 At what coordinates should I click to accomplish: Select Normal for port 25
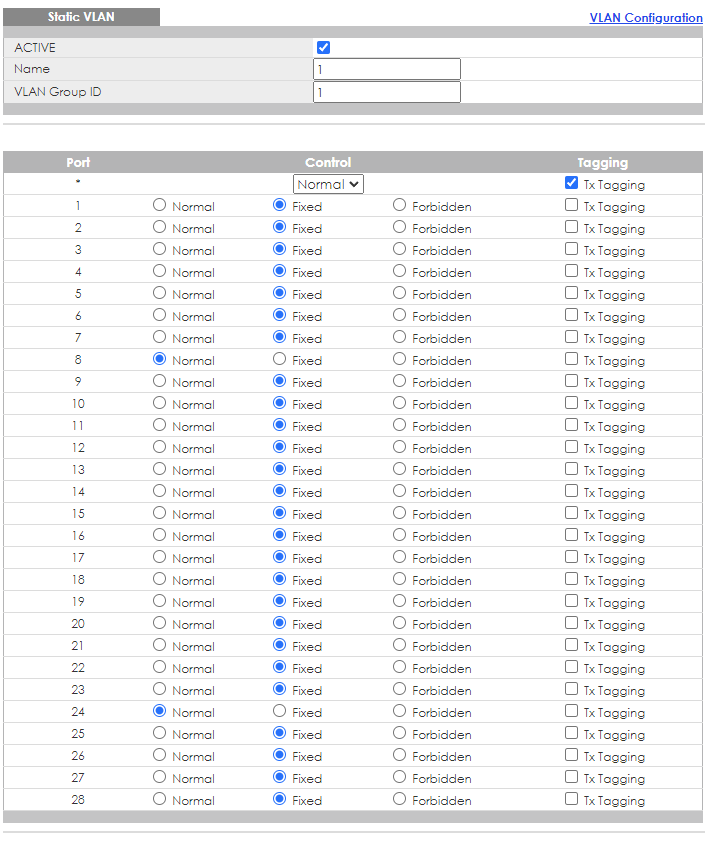tap(159, 733)
